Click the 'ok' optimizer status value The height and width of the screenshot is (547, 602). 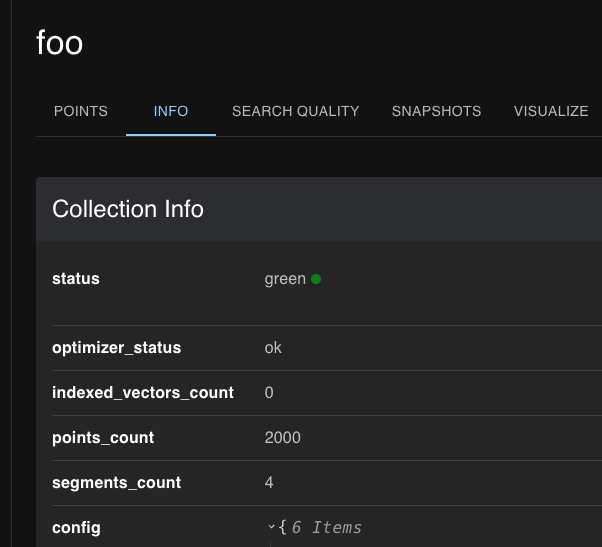click(273, 348)
